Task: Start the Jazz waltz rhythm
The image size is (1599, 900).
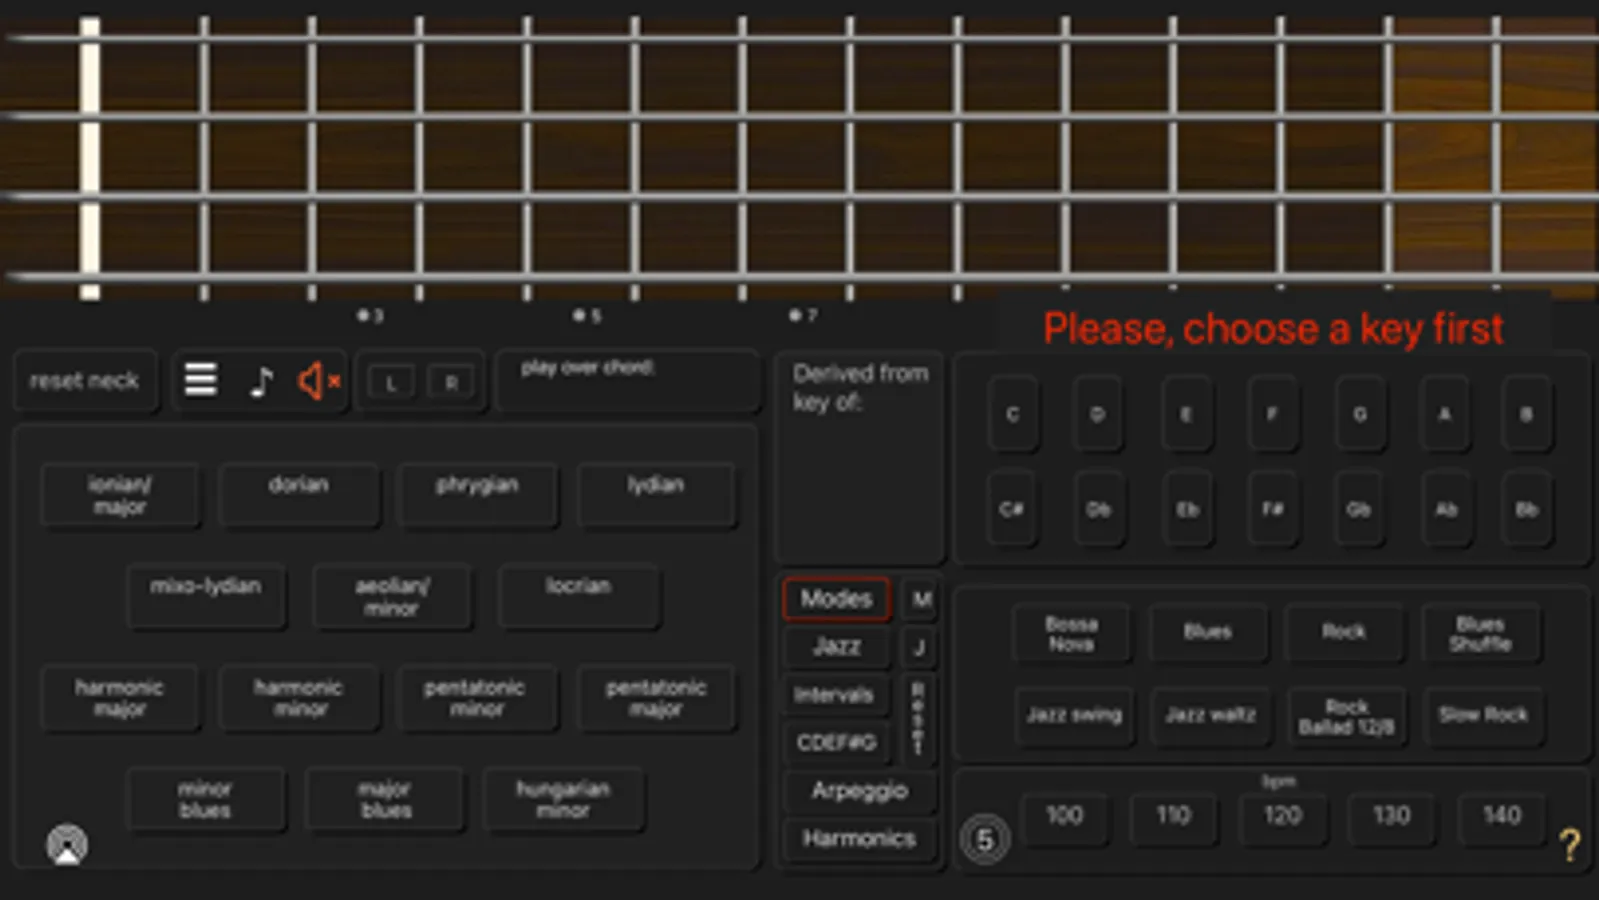Action: 1210,715
